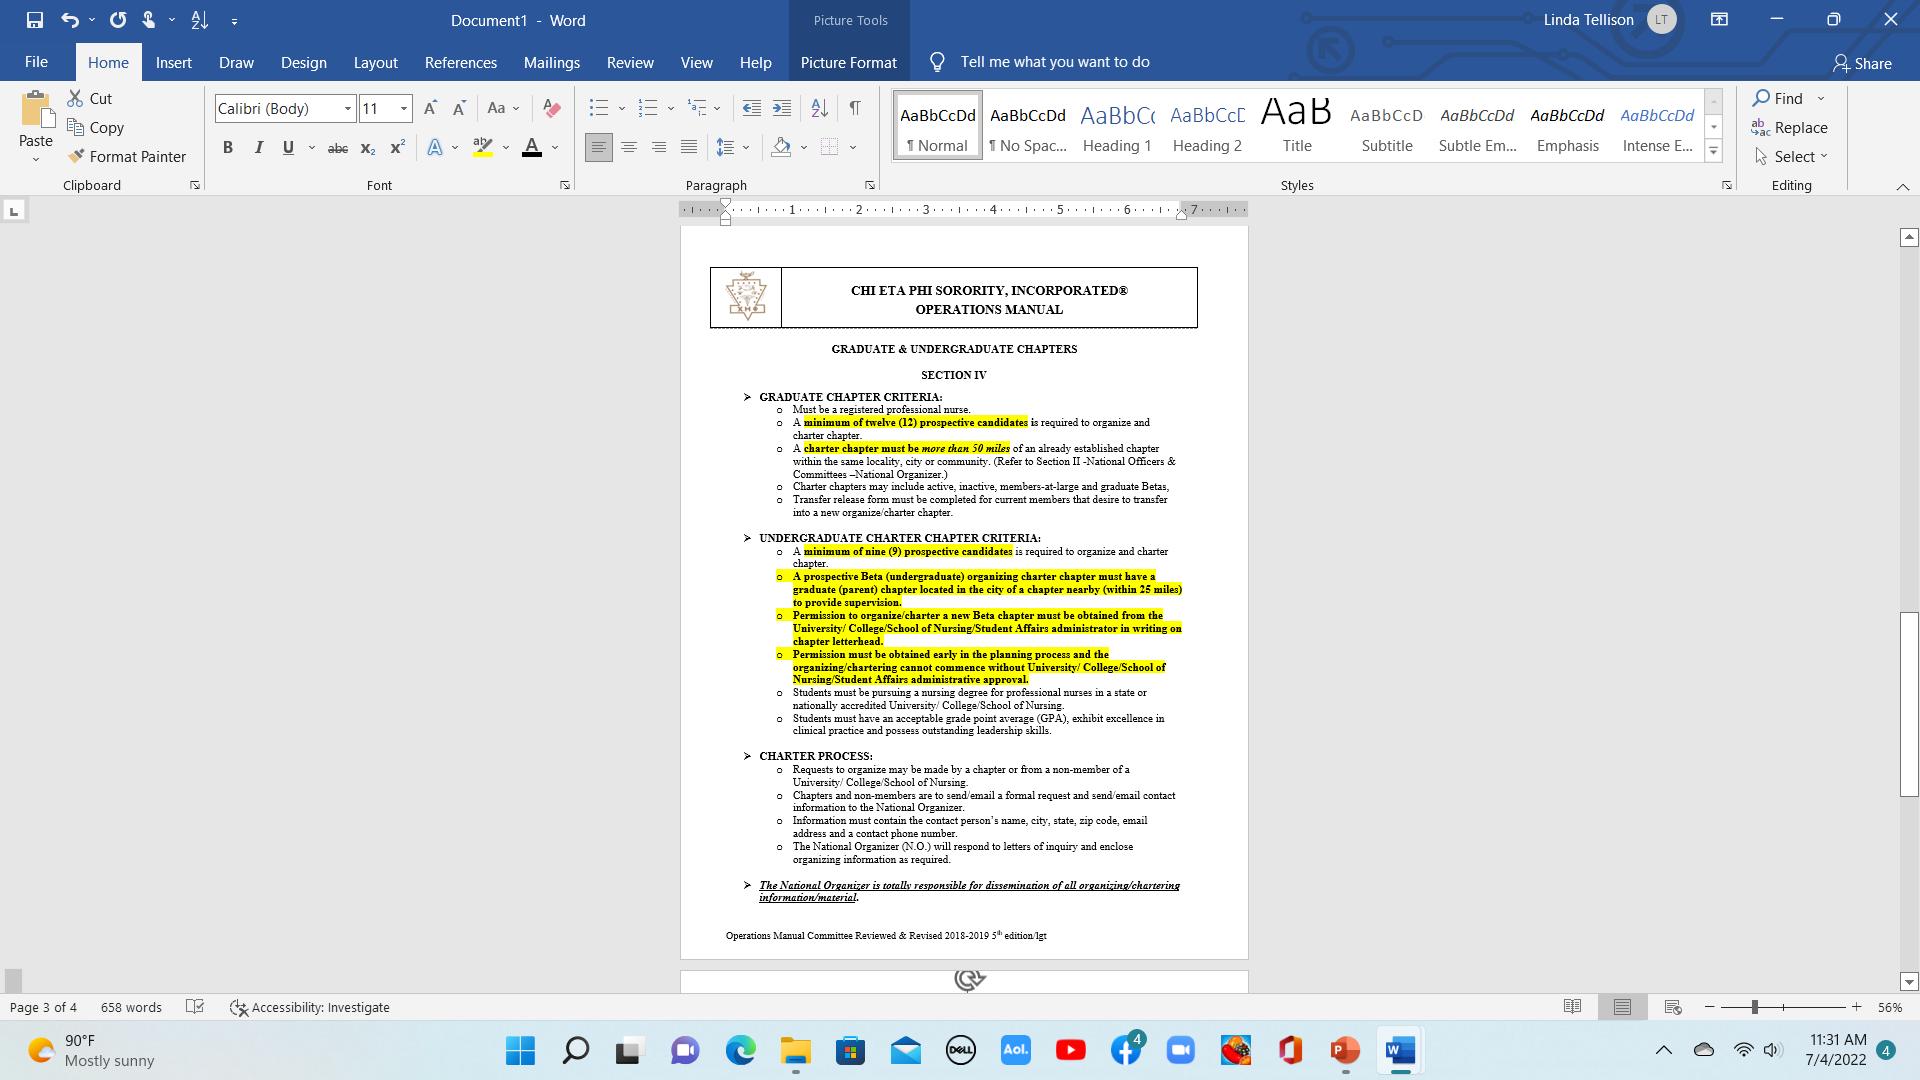
Task: Open the Change Case Aa dropdown
Action: [503, 108]
